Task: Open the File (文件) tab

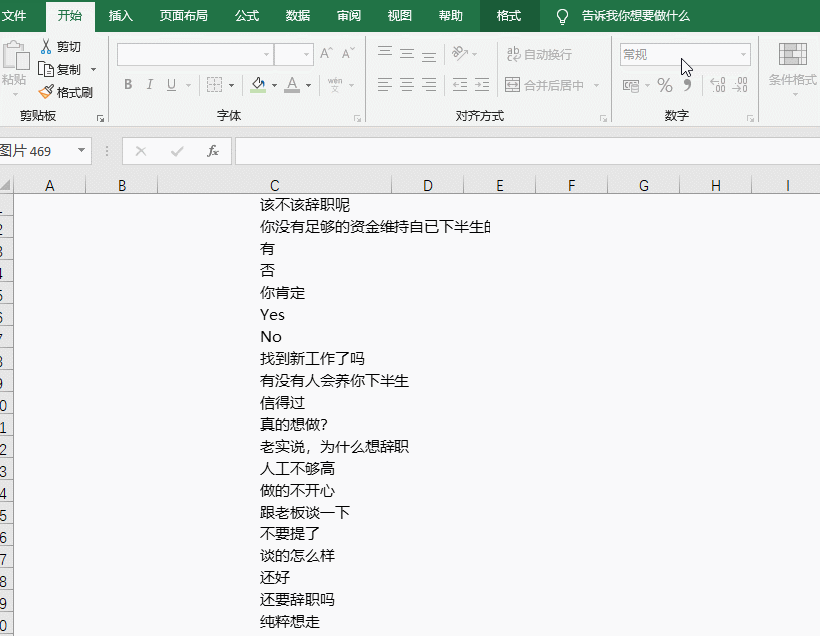Action: click(14, 16)
